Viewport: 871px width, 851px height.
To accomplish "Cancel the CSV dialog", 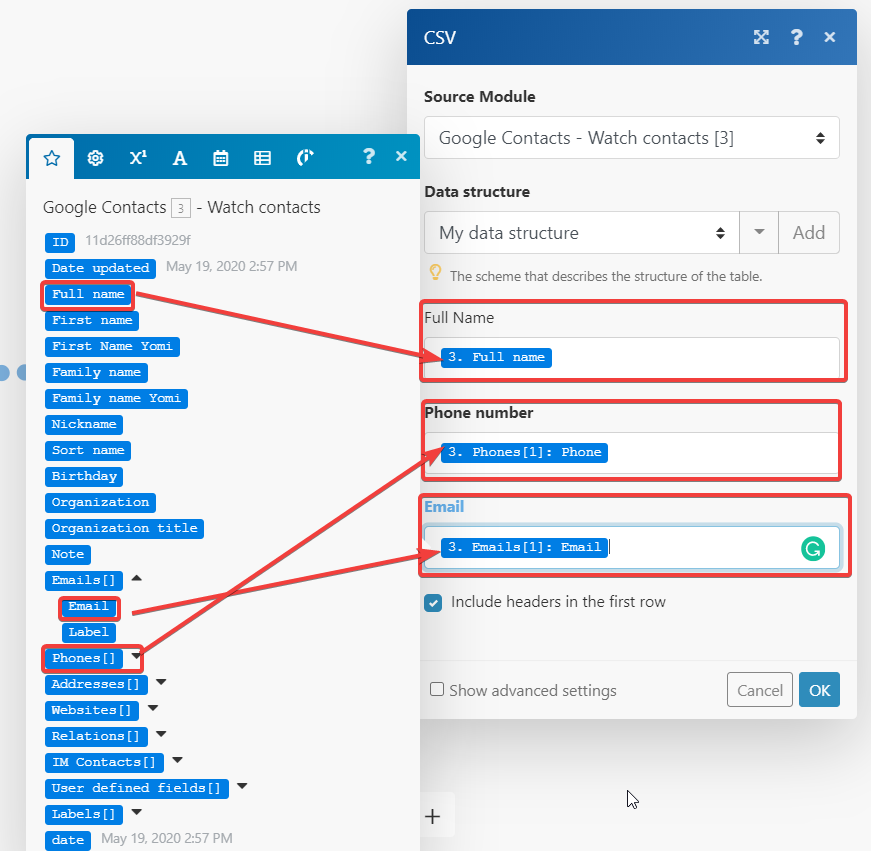I will point(759,690).
